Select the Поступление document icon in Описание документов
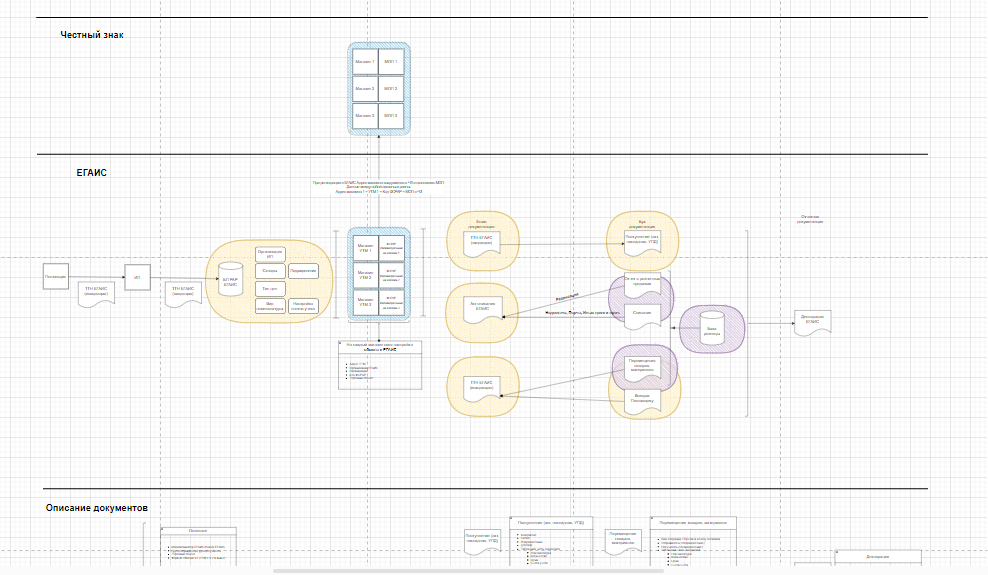 483,542
